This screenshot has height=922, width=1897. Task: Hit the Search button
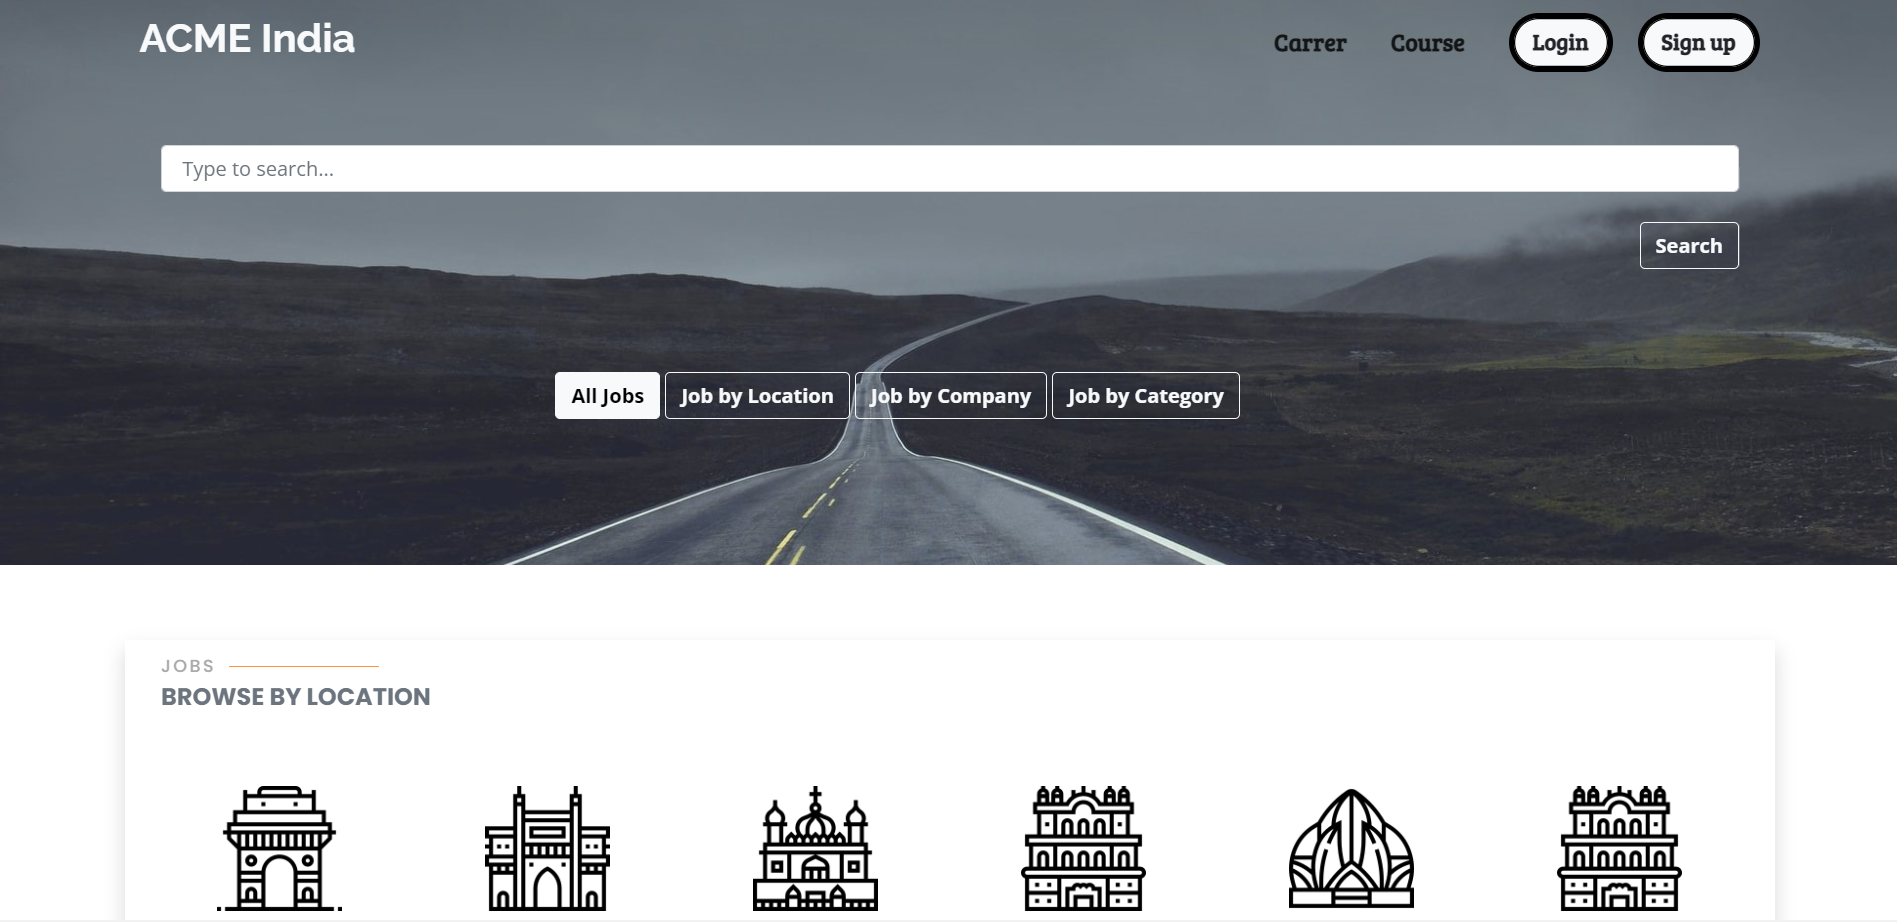1688,246
